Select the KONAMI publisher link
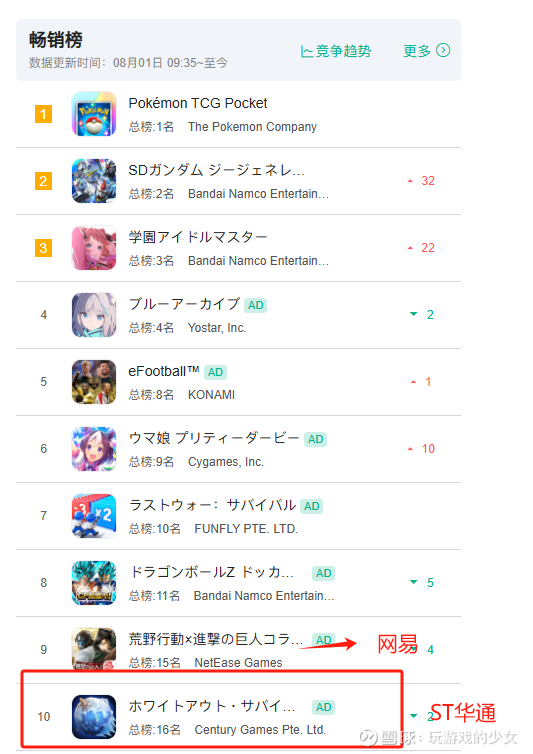The height and width of the screenshot is (754, 533). 211,395
